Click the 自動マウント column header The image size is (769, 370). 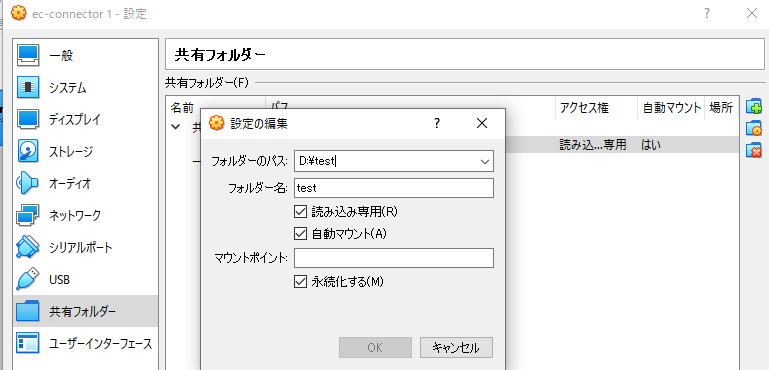coord(672,108)
